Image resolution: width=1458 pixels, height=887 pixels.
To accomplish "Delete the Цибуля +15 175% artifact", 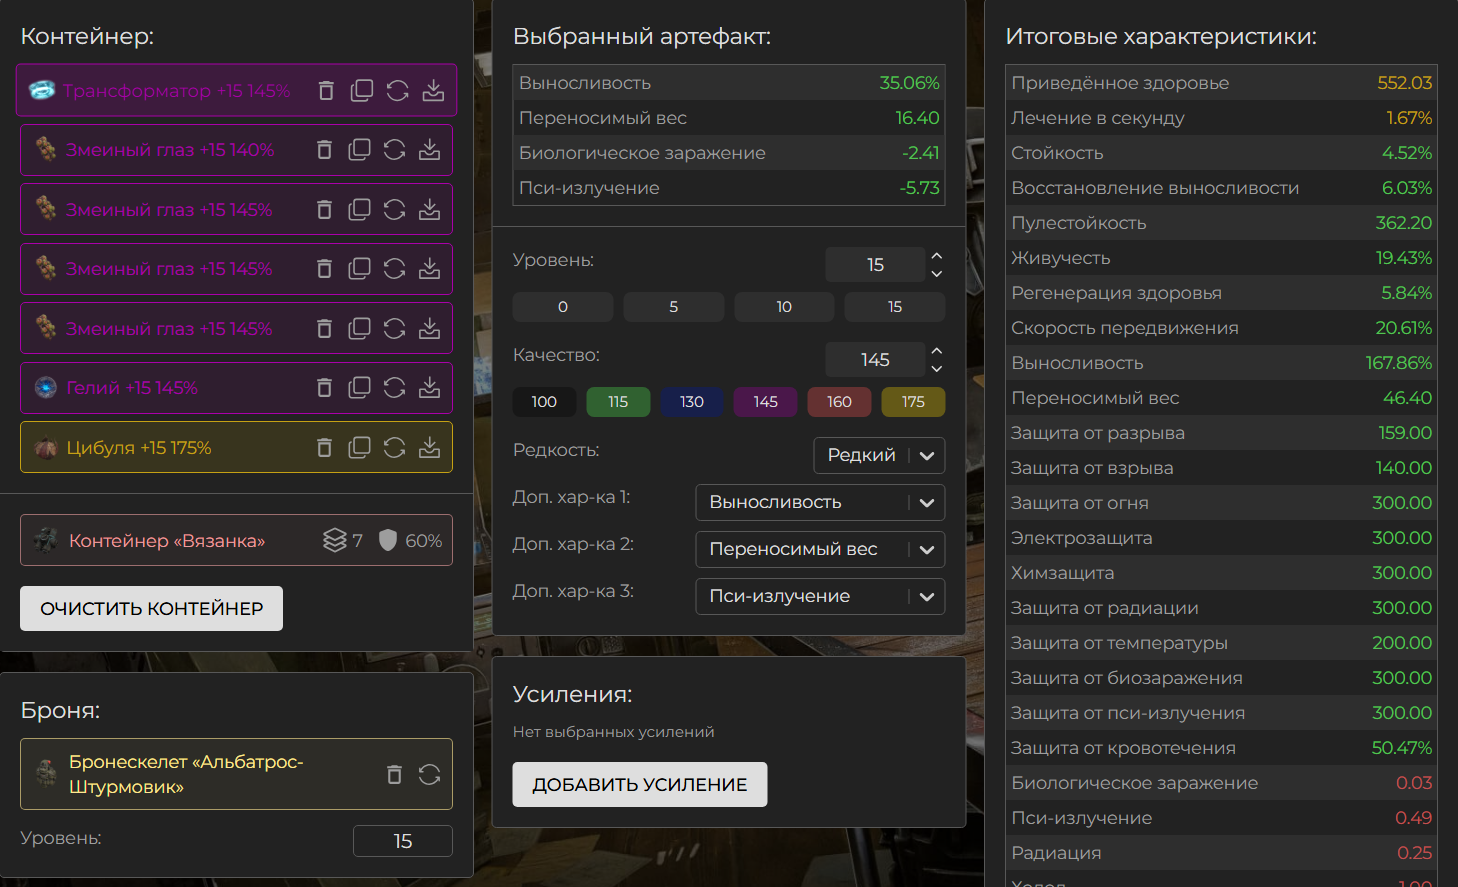I will pyautogui.click(x=324, y=448).
